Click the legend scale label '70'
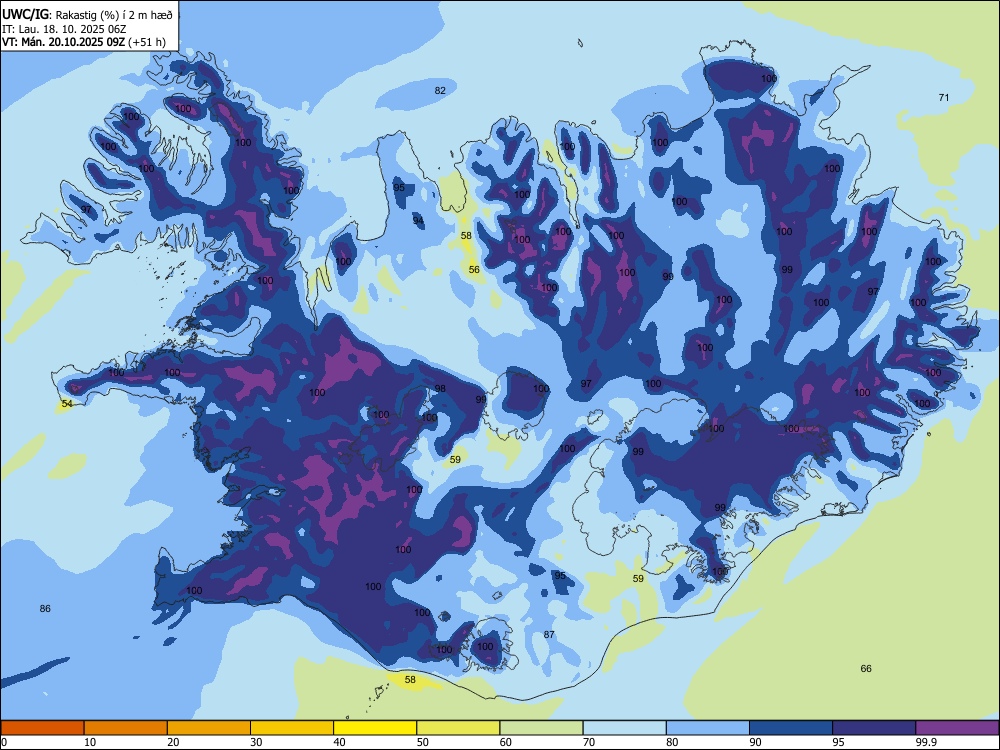This screenshot has width=1000, height=750. coord(589,742)
